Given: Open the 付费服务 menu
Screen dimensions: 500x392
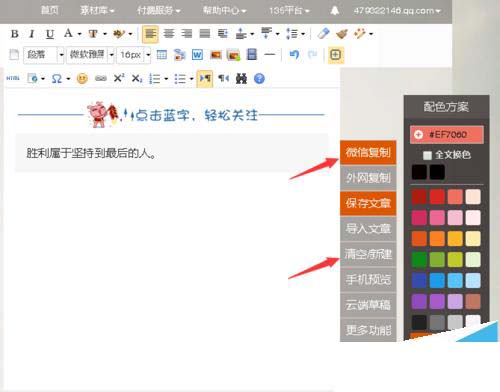Looking at the screenshot, I should tap(158, 11).
